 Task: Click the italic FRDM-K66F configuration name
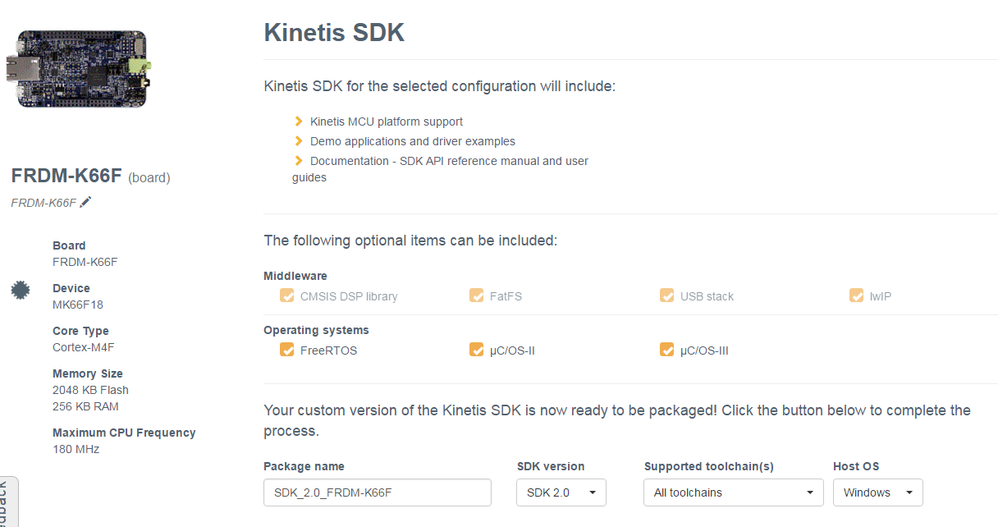pyautogui.click(x=43, y=203)
